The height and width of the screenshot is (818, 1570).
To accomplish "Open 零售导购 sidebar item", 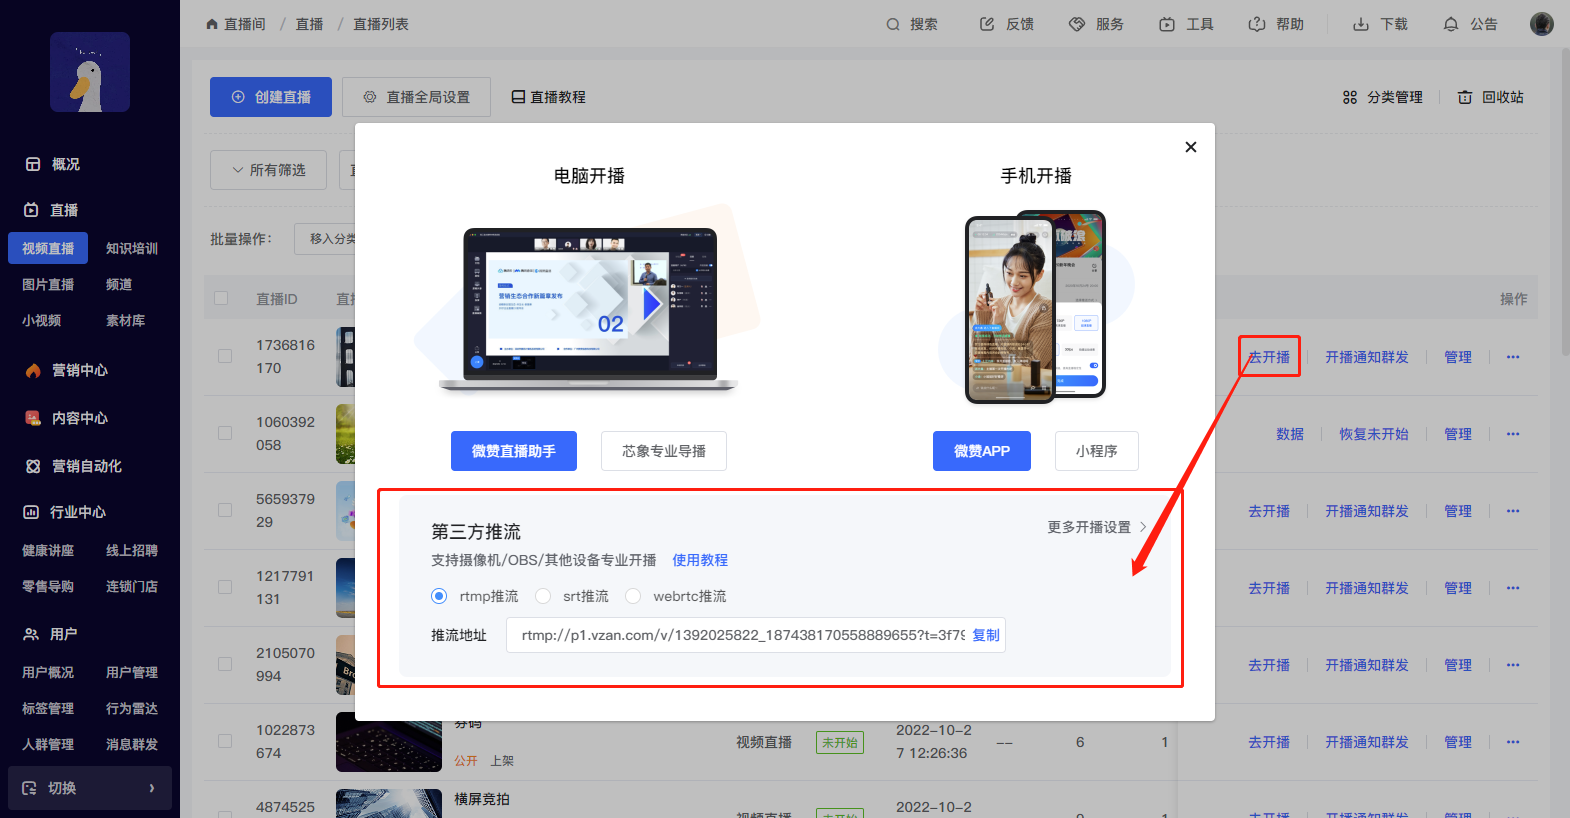I will point(48,586).
